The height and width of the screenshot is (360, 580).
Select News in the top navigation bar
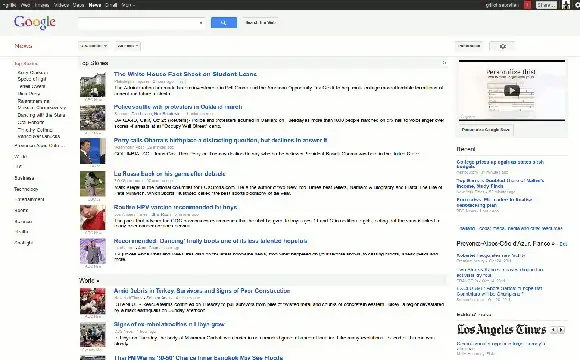(x=95, y=5)
